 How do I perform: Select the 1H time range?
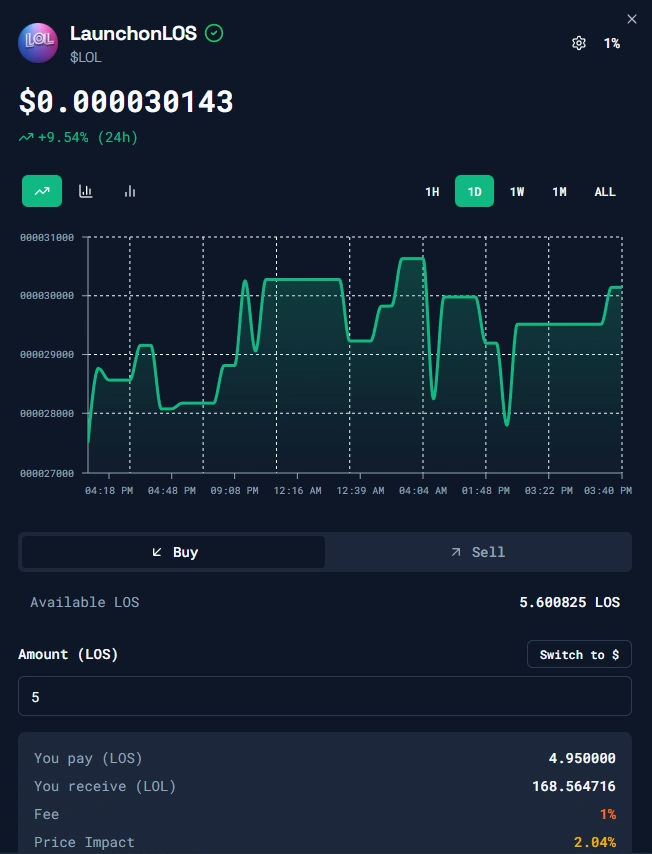tap(432, 191)
